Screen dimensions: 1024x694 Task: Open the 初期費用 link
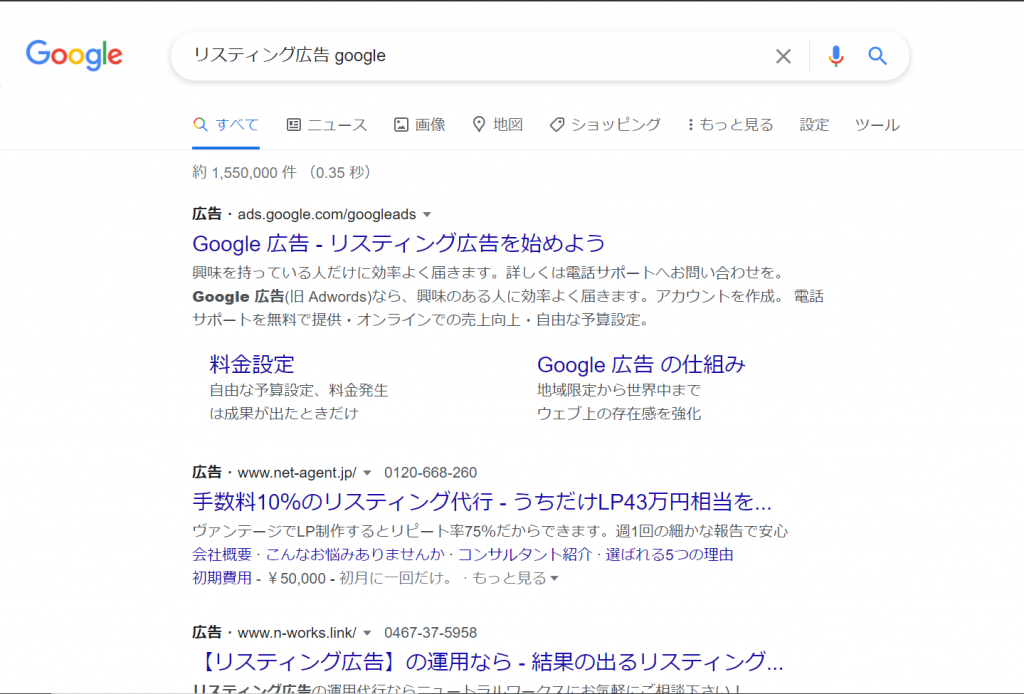[221, 578]
